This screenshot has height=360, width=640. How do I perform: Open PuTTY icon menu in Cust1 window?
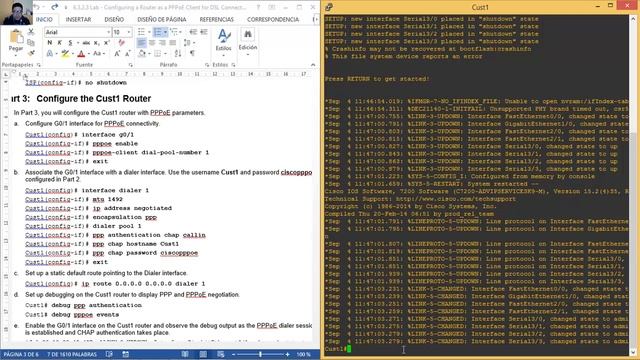point(329,7)
